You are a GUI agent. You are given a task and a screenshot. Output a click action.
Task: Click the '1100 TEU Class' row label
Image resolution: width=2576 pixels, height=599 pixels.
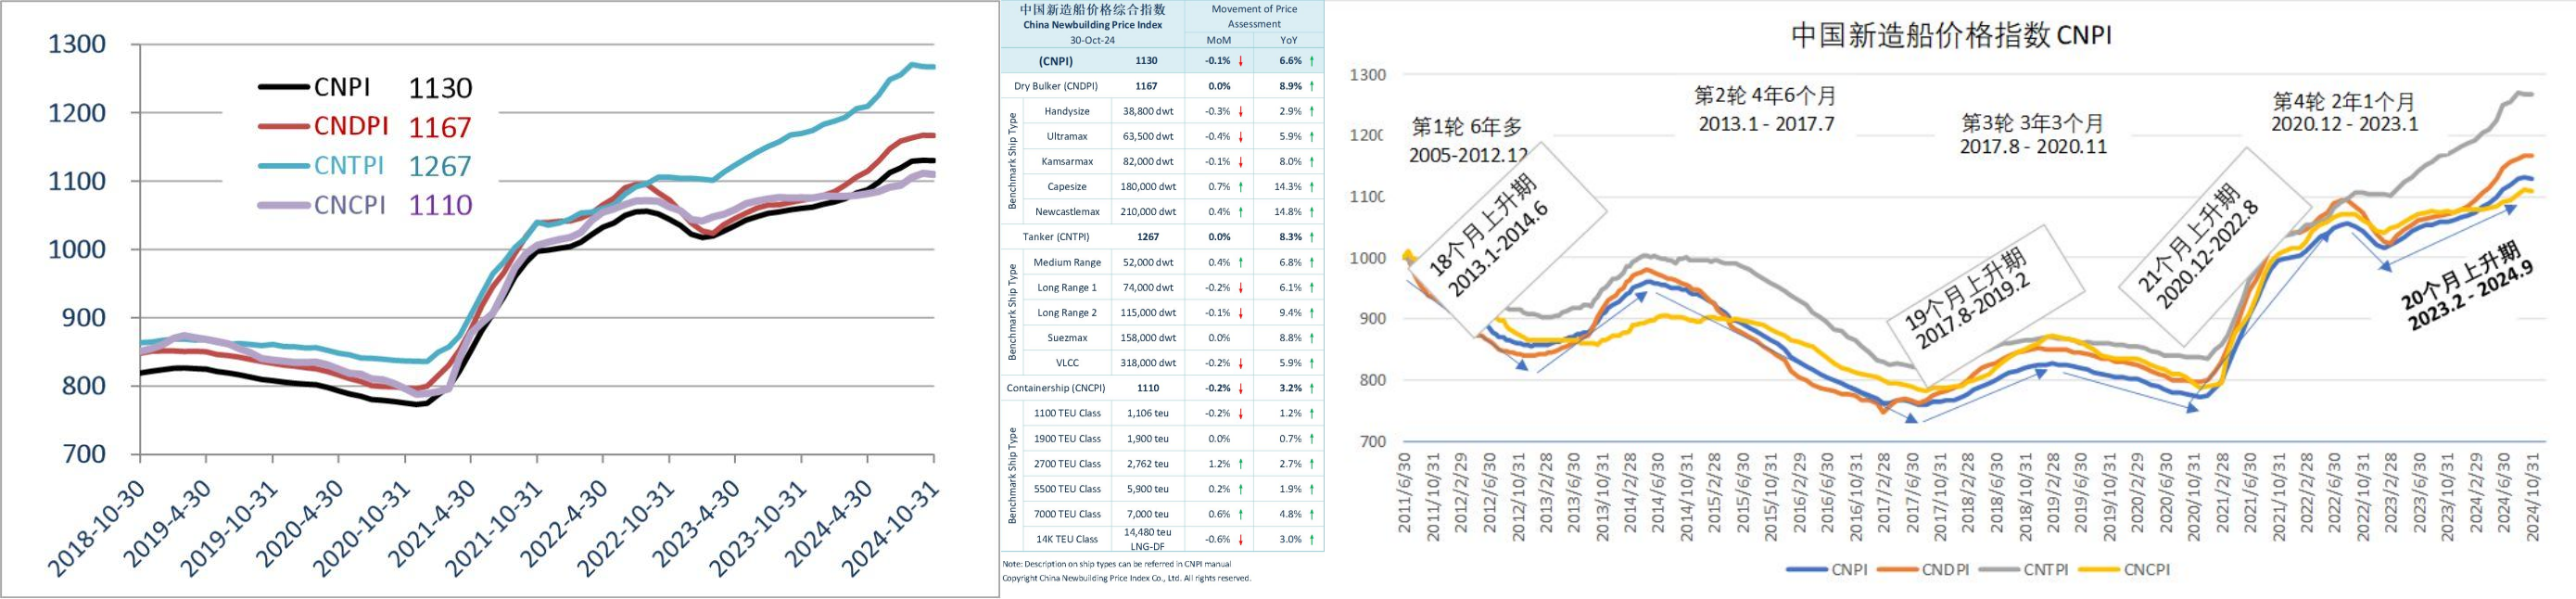pos(1067,414)
